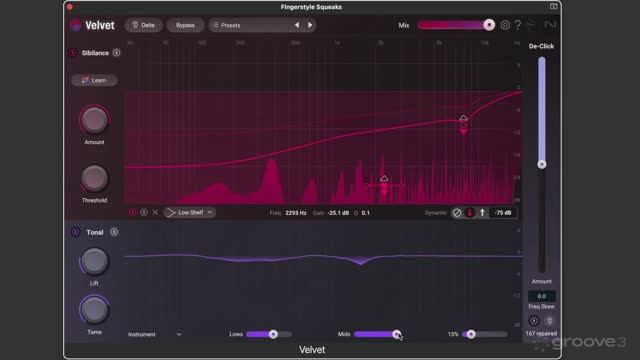This screenshot has height=360, width=640.
Task: Select the high shelf band node
Action: (463, 124)
